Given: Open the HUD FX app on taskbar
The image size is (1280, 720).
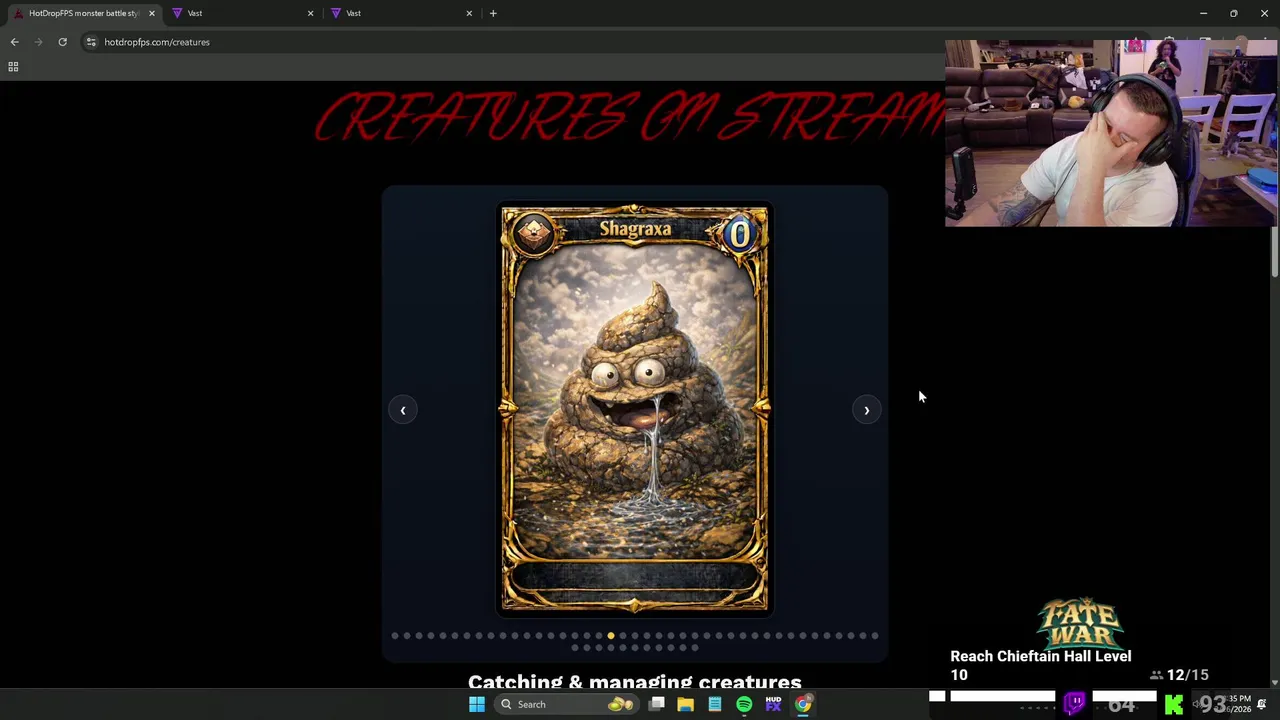Looking at the screenshot, I should click(773, 704).
